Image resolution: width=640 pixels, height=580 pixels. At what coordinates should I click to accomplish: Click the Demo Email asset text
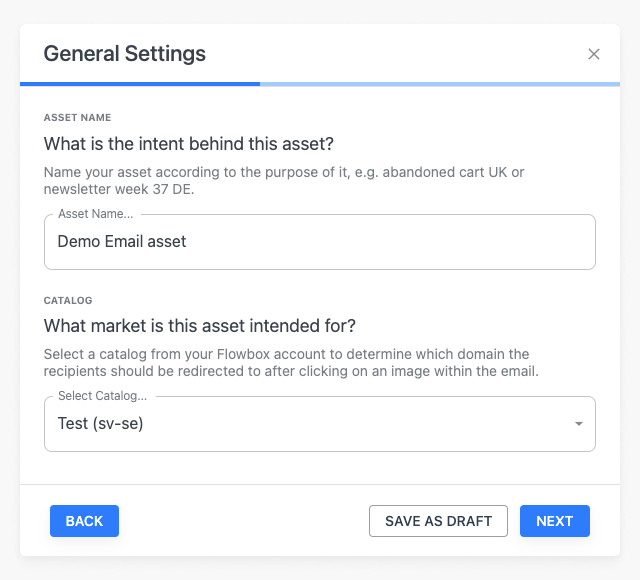(x=122, y=241)
